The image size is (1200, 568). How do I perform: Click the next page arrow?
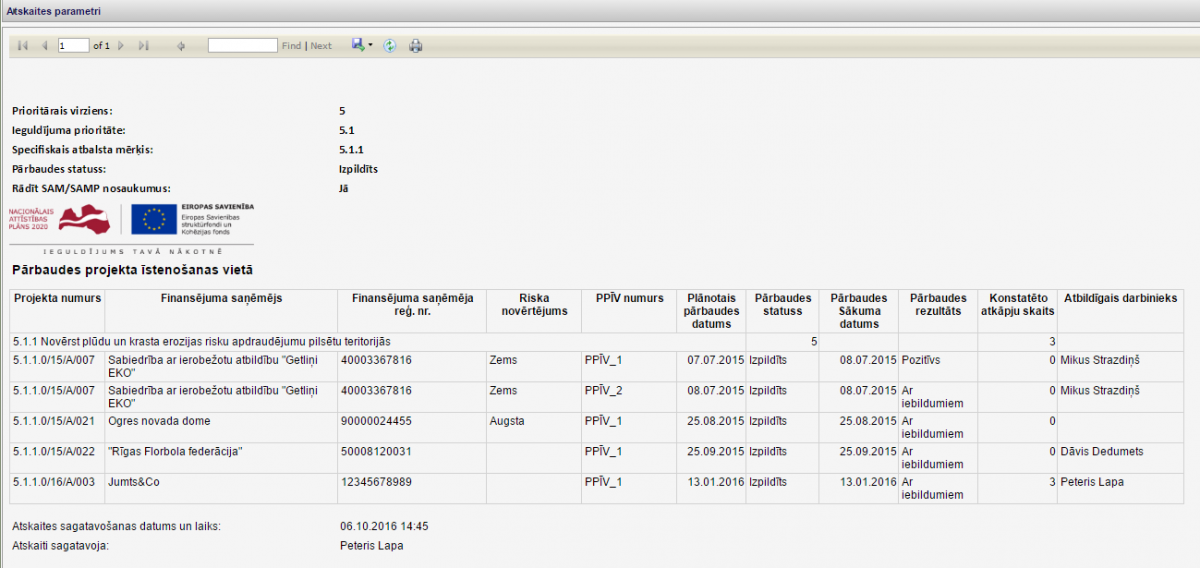(121, 46)
